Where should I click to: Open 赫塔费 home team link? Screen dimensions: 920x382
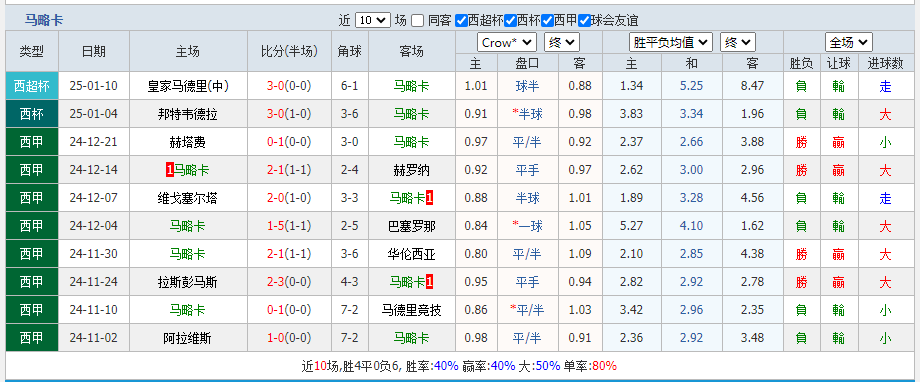coord(188,142)
